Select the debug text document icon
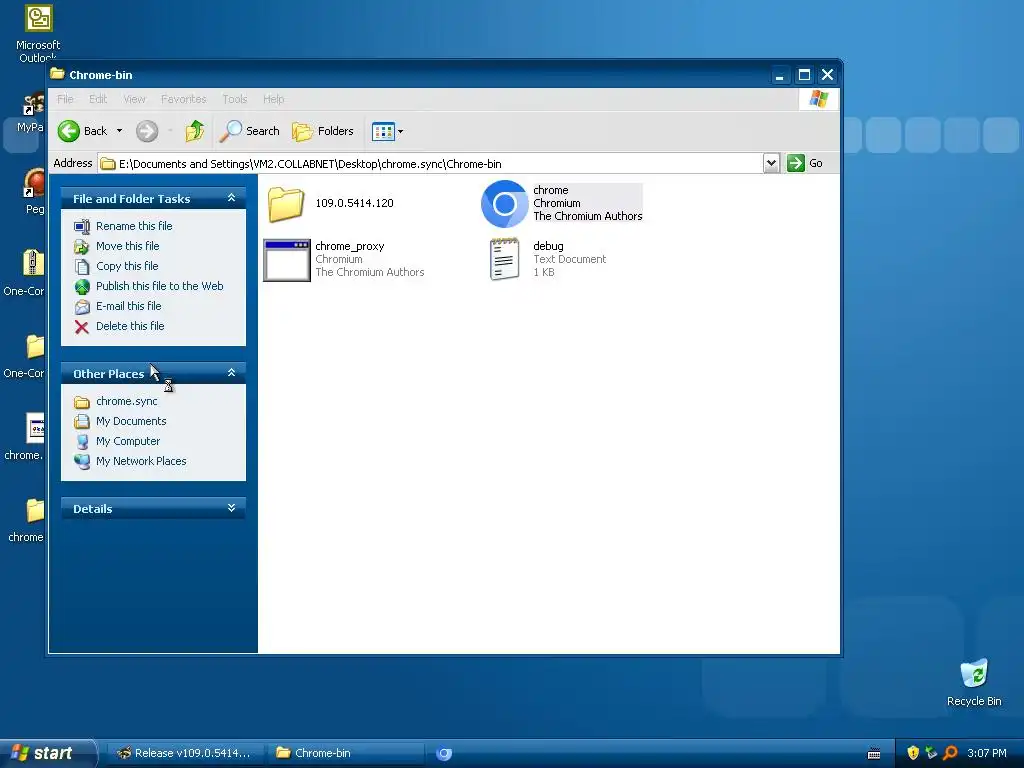Screen dimensions: 1024x768 click(504, 259)
